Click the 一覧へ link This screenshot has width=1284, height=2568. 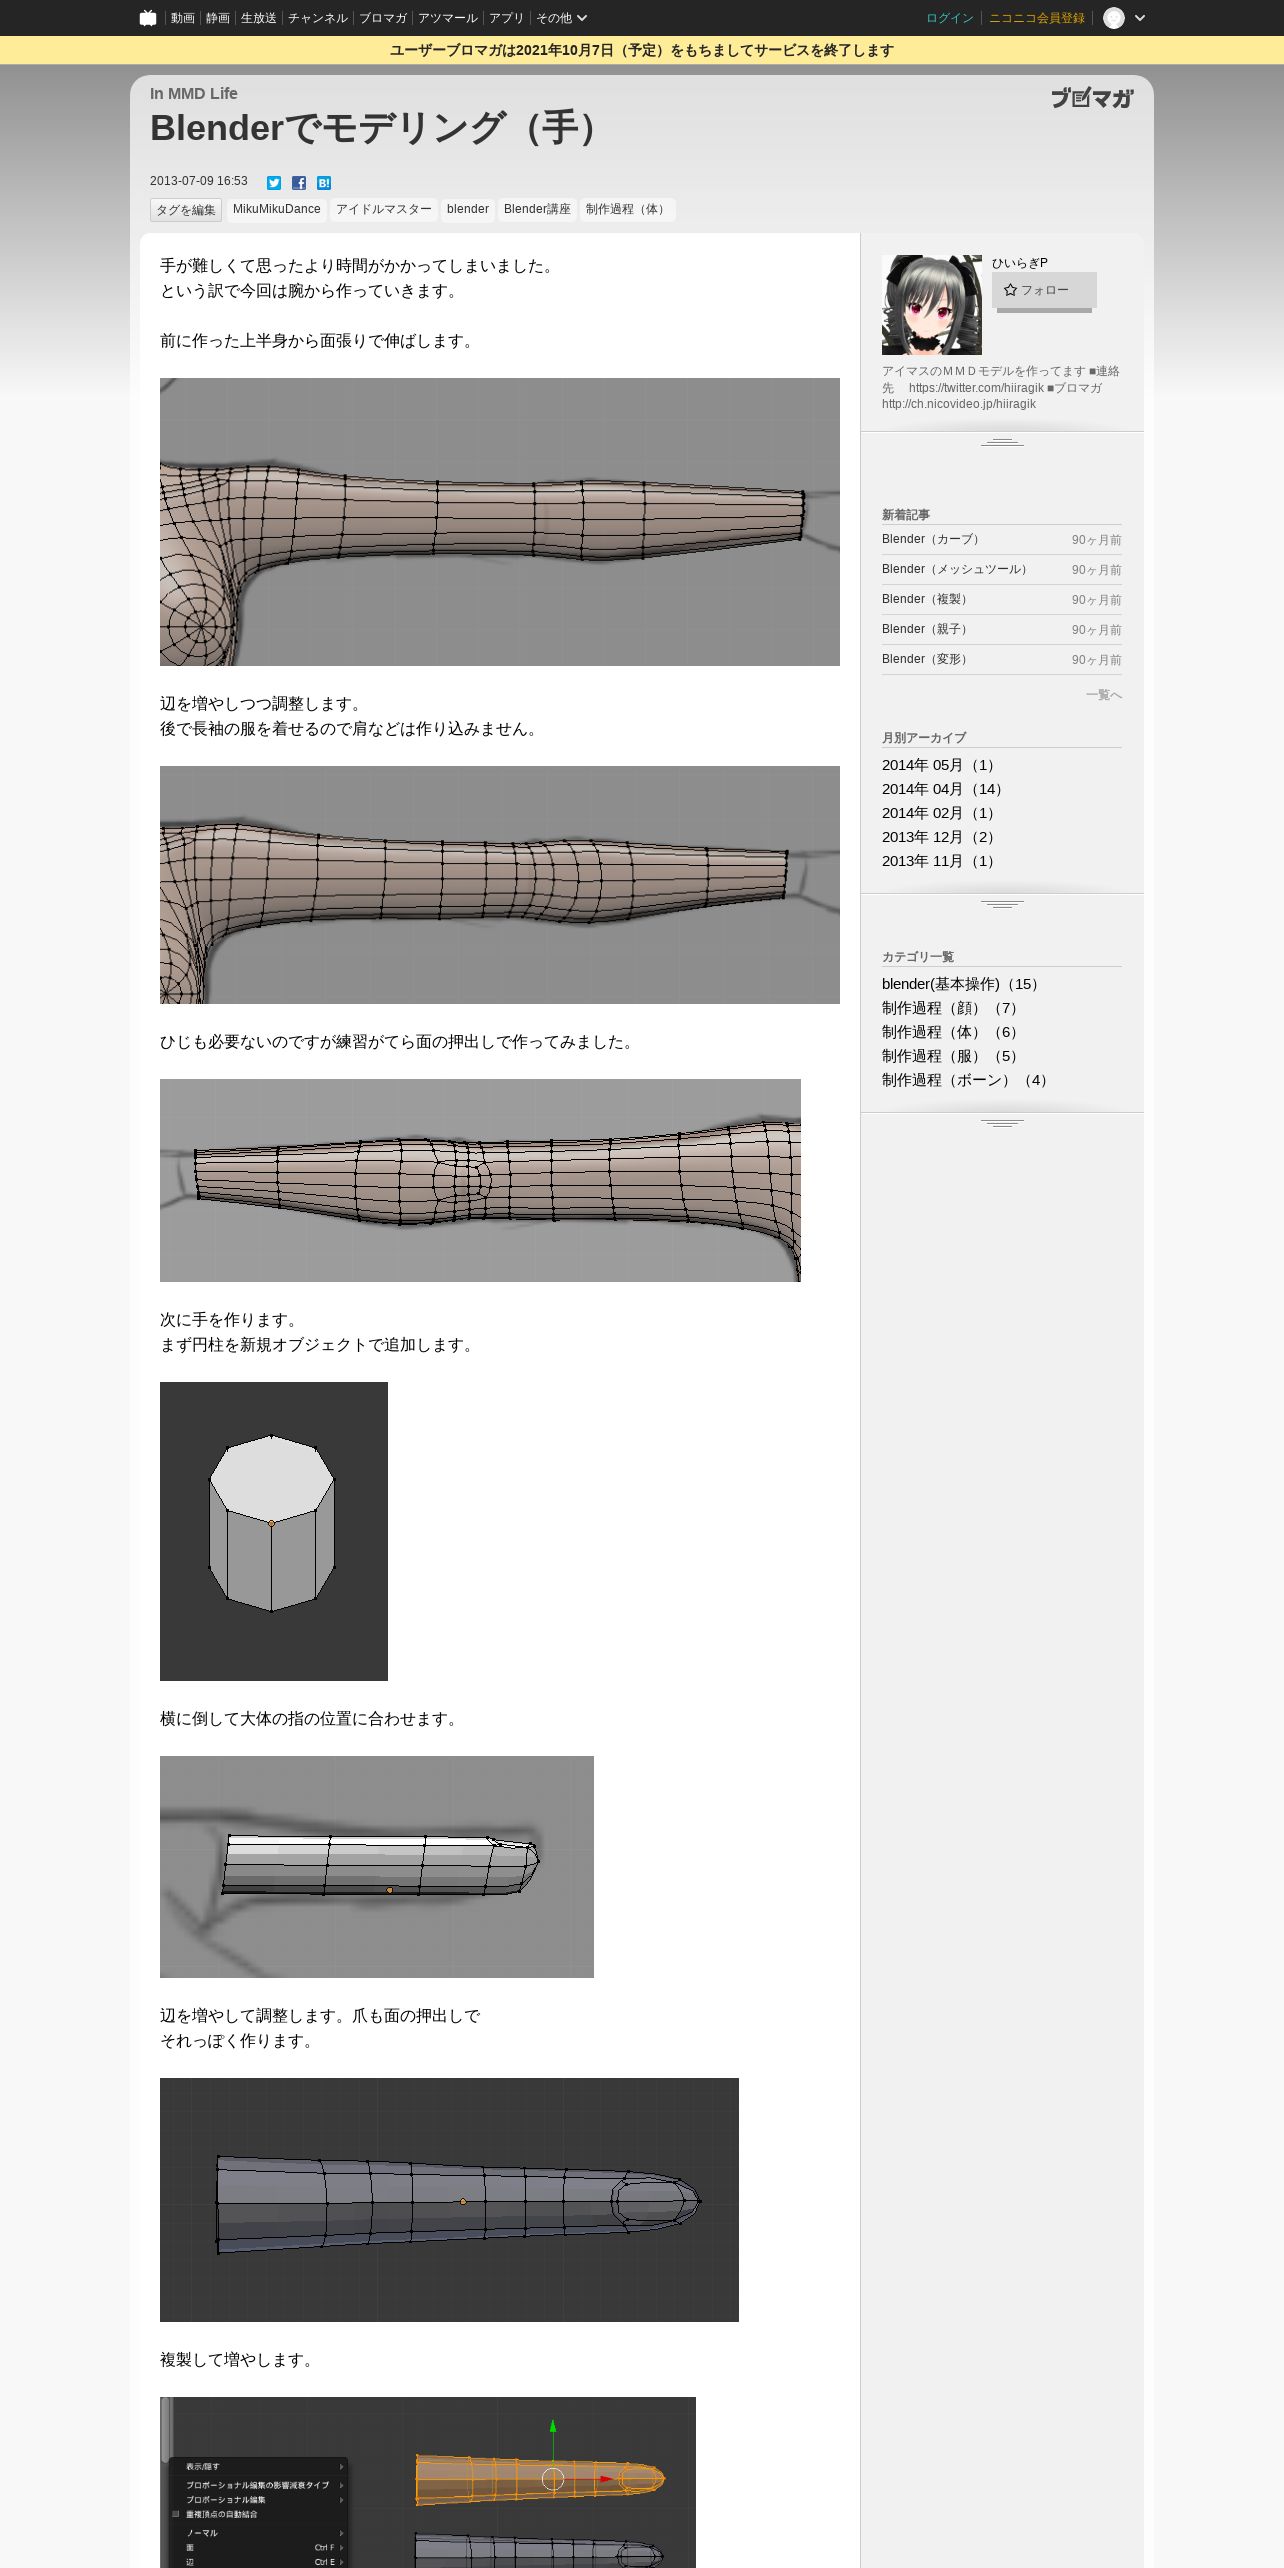[x=1104, y=695]
